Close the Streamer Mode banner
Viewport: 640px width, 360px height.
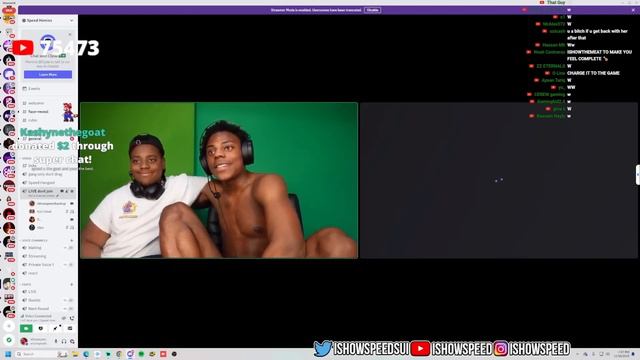point(633,10)
